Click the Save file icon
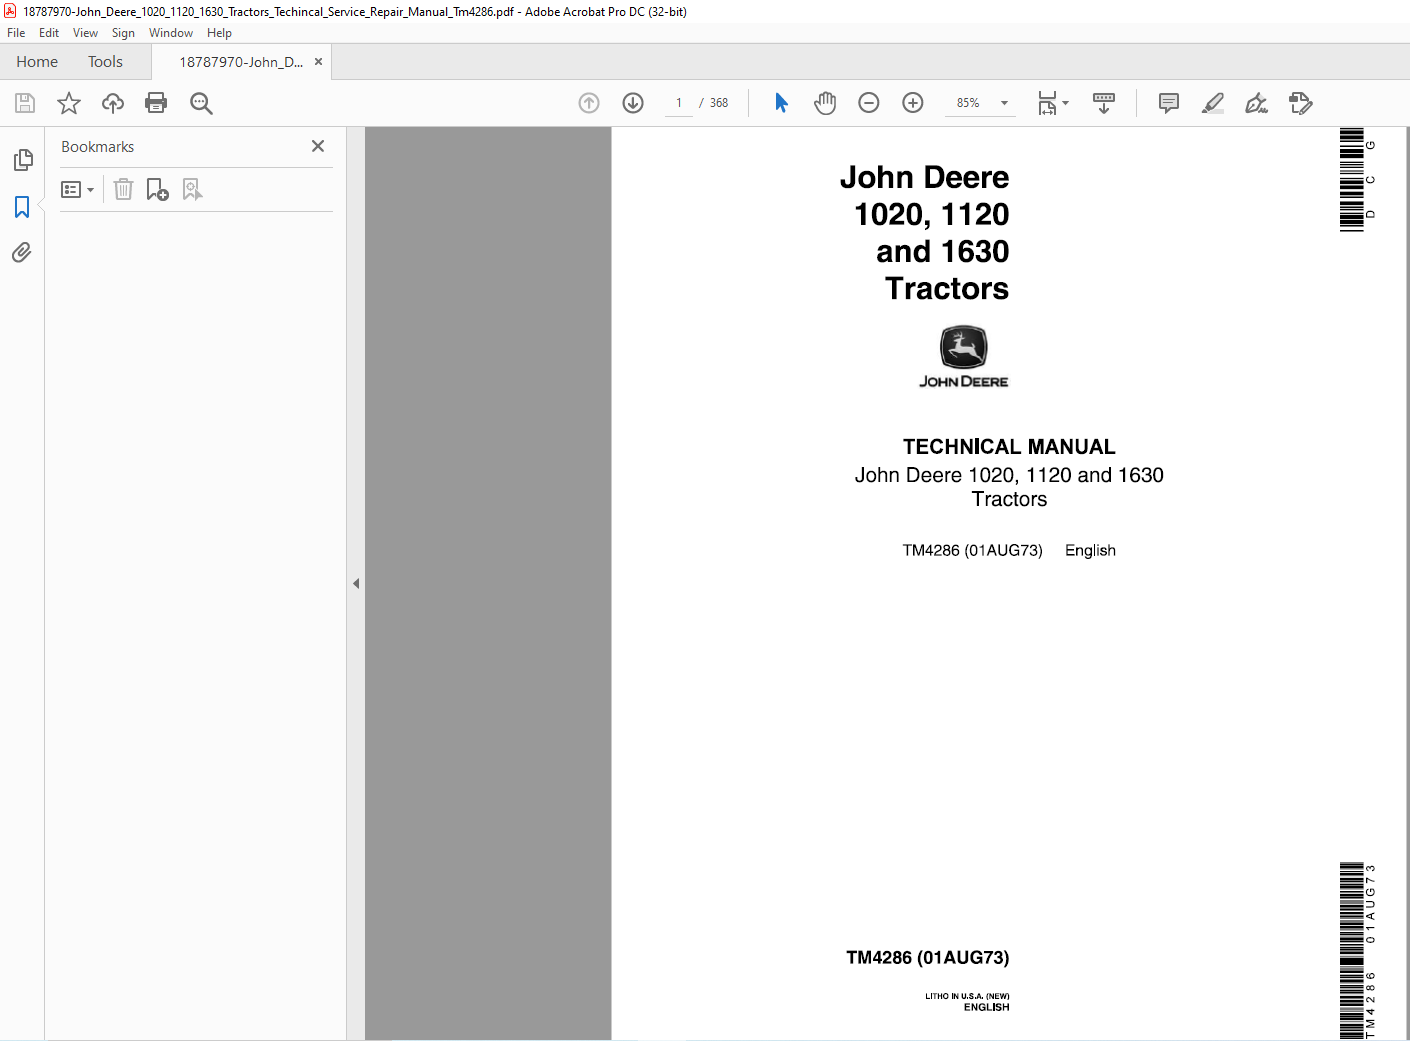This screenshot has height=1041, width=1410. pyautogui.click(x=25, y=103)
